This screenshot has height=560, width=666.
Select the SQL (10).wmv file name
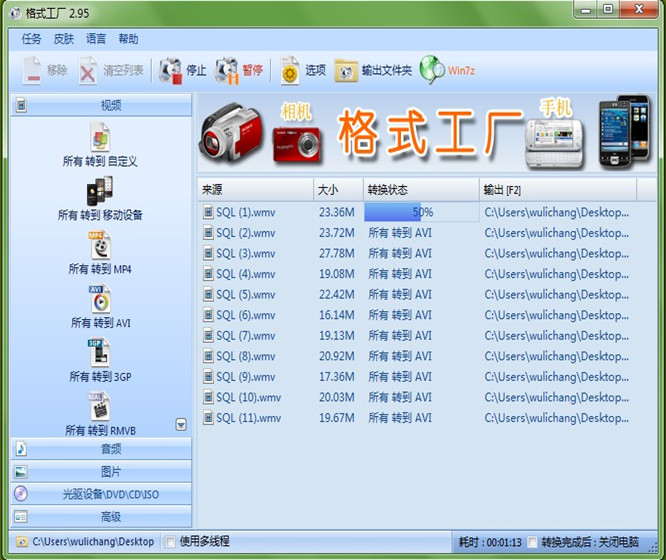tap(248, 397)
